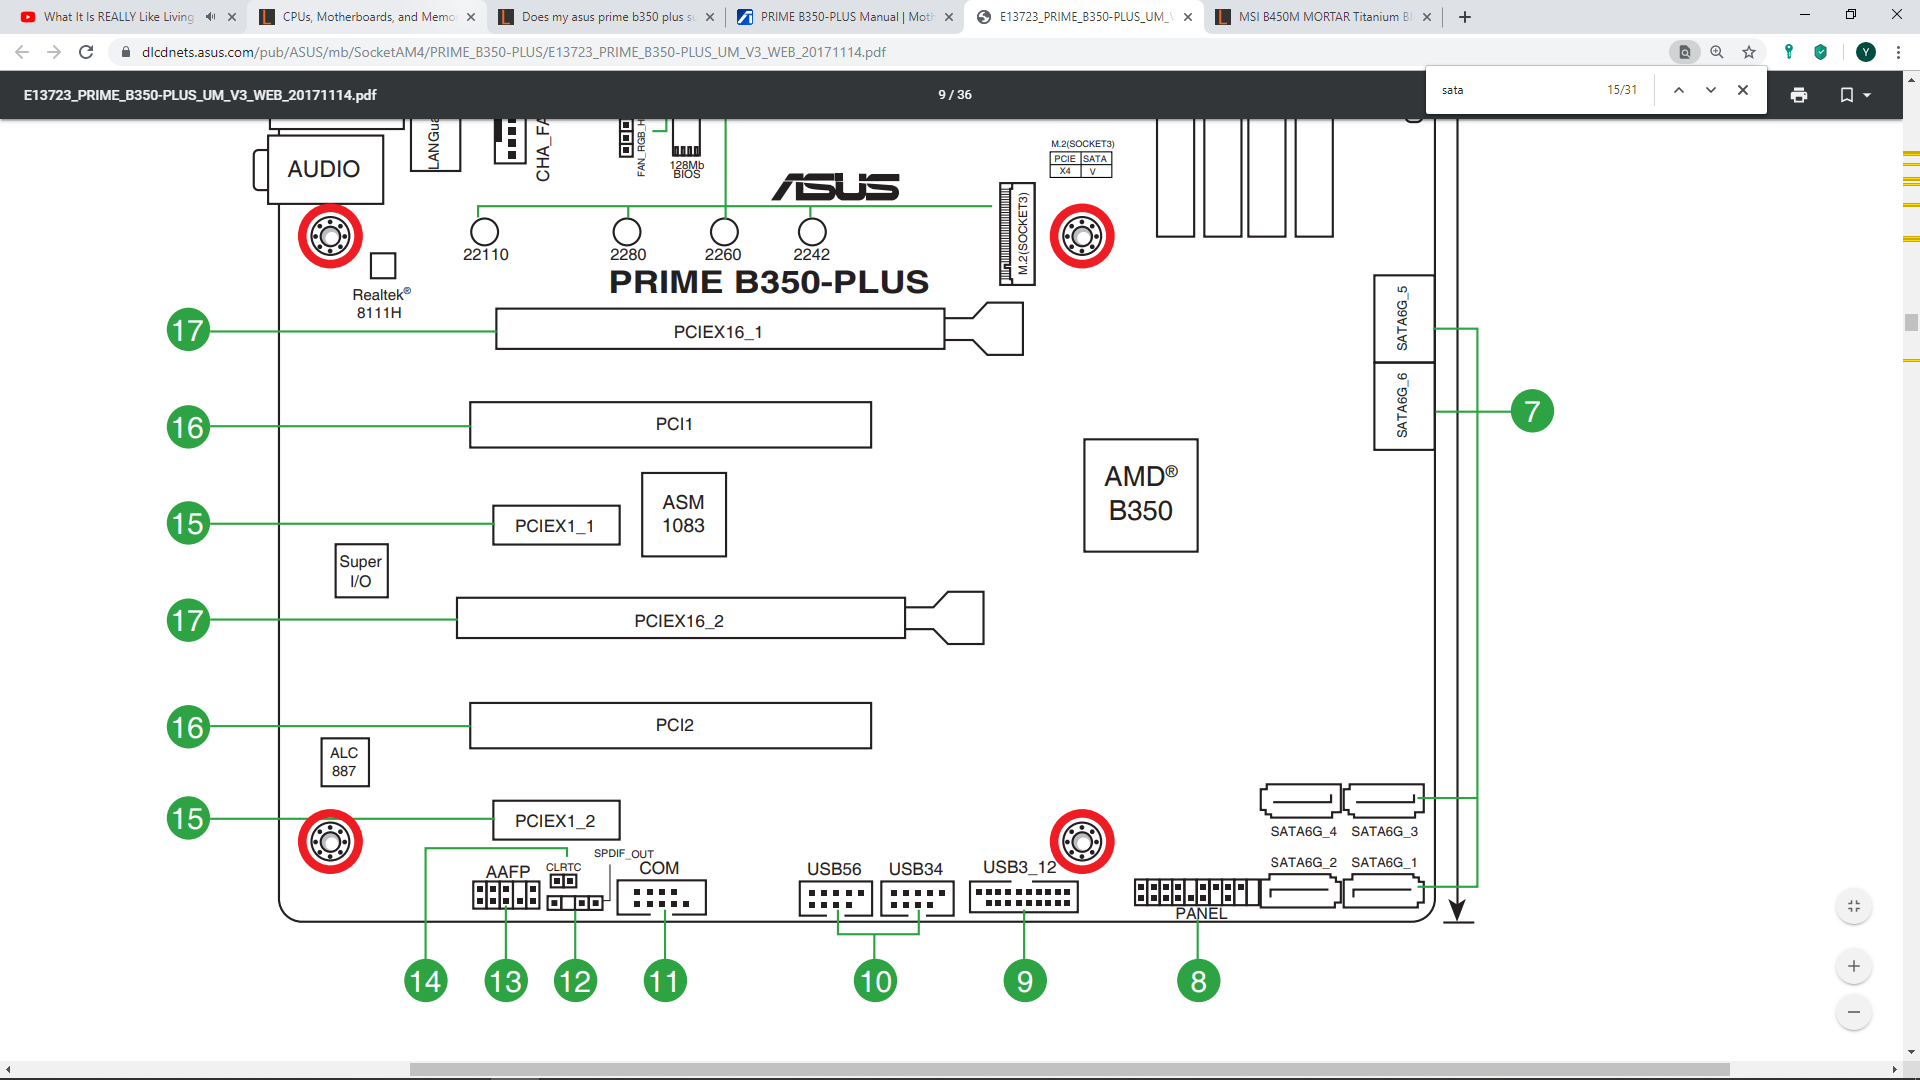Zoom out of the PDF

(1854, 1012)
